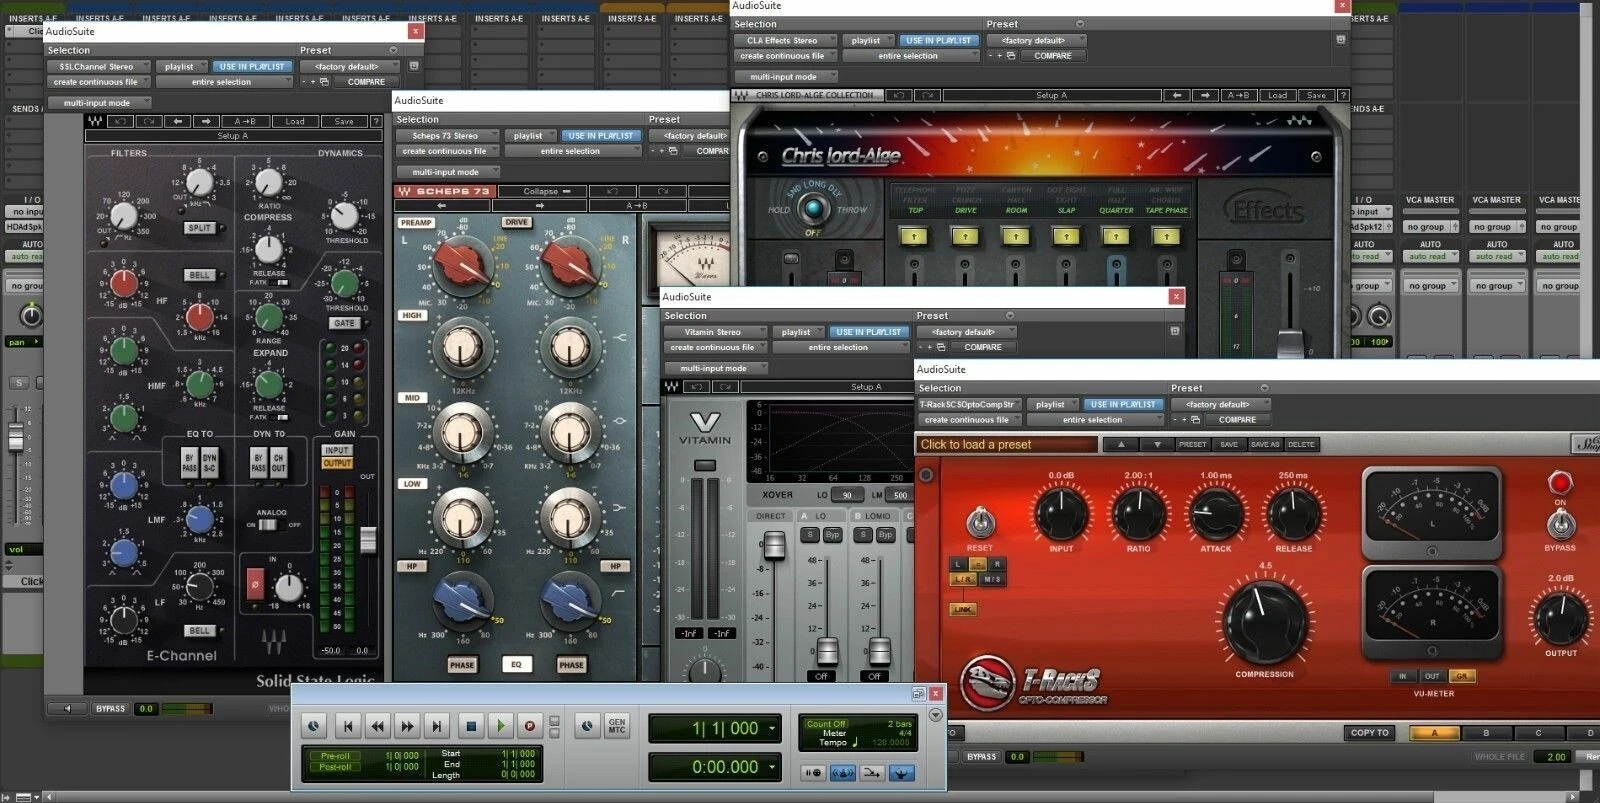This screenshot has height=803, width=1600.
Task: Click the Load button in SSL E-Channel
Action: pyautogui.click(x=295, y=121)
